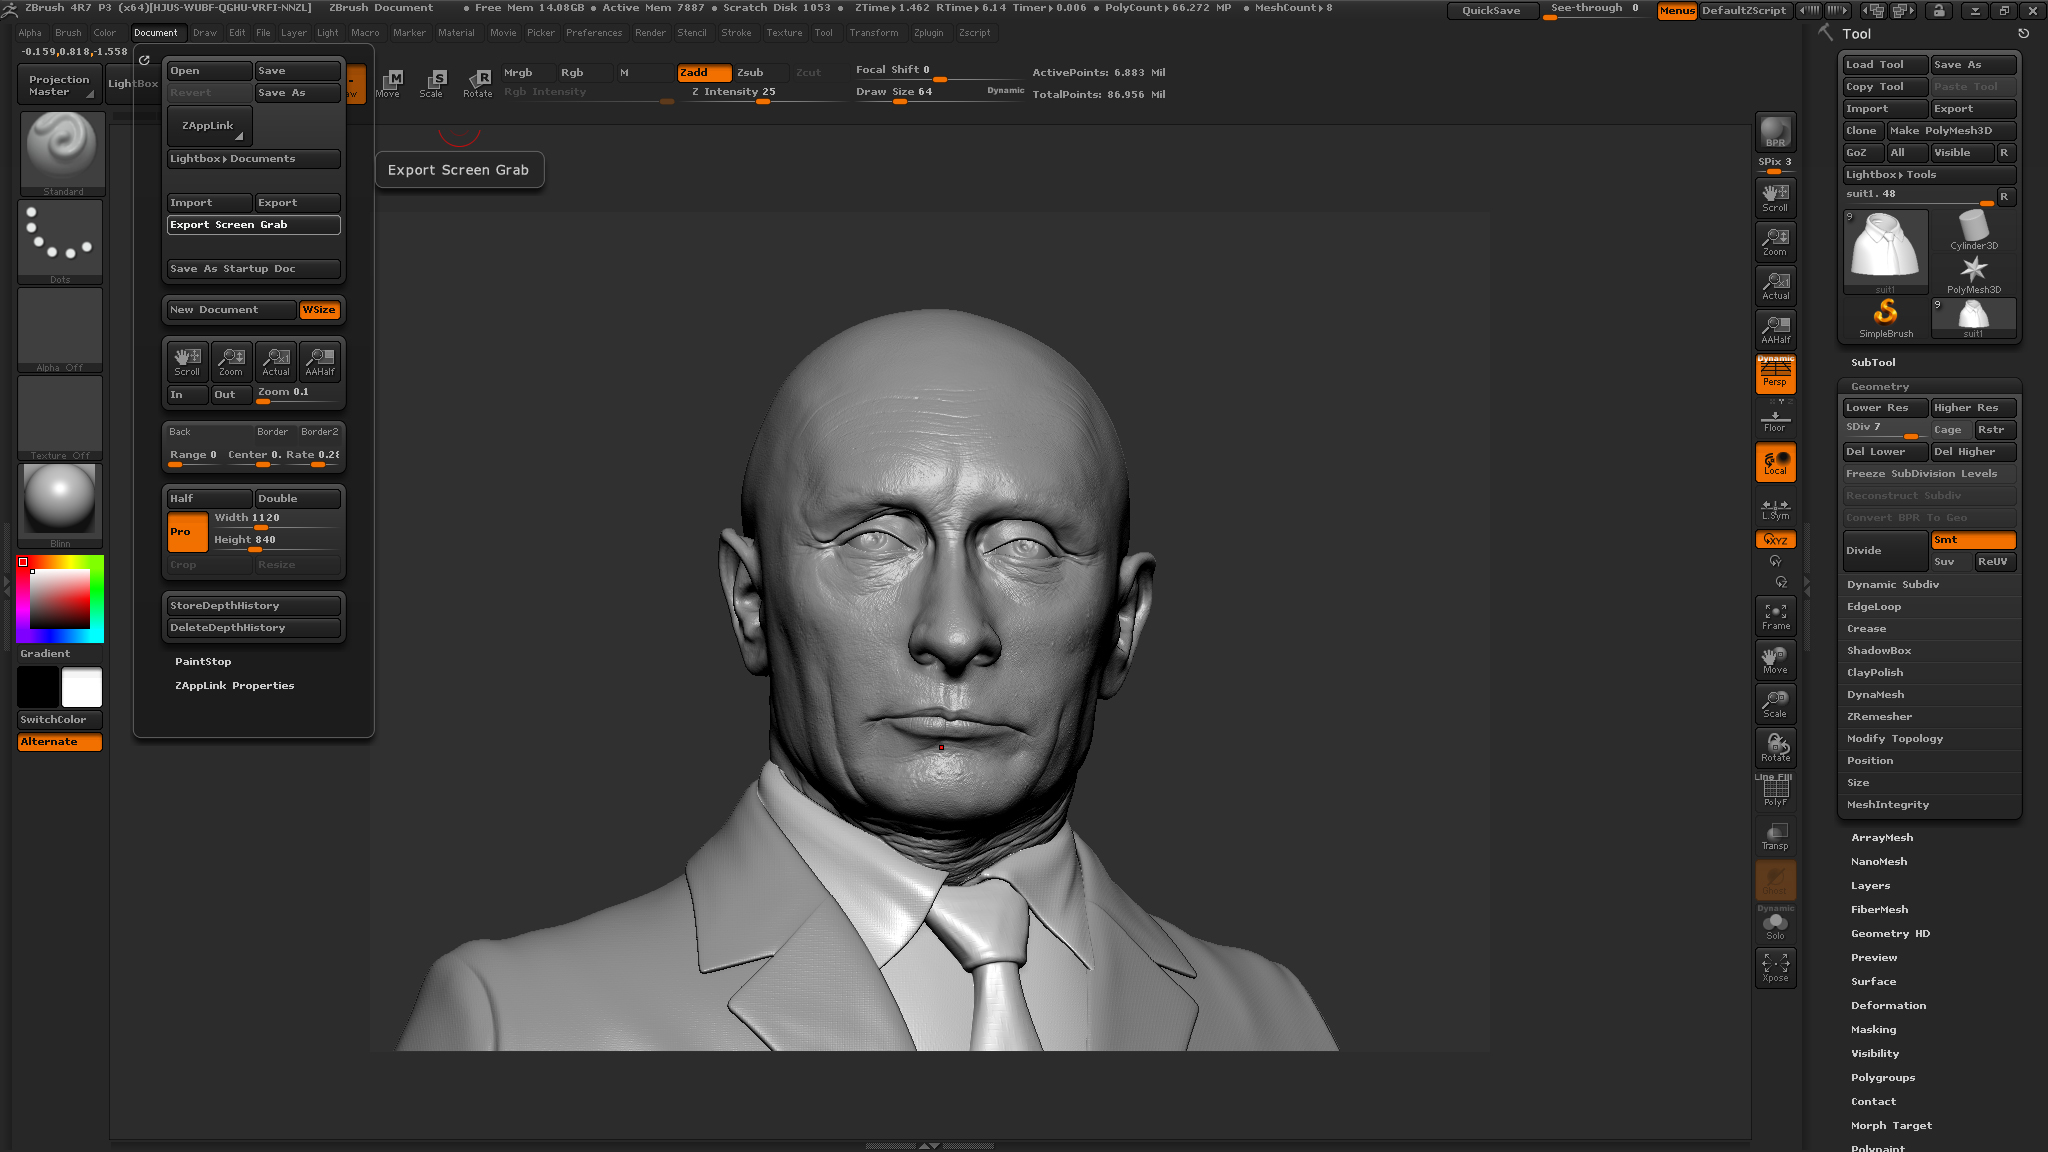Click Save As Startup Doc
The image size is (2048, 1152).
click(x=254, y=269)
